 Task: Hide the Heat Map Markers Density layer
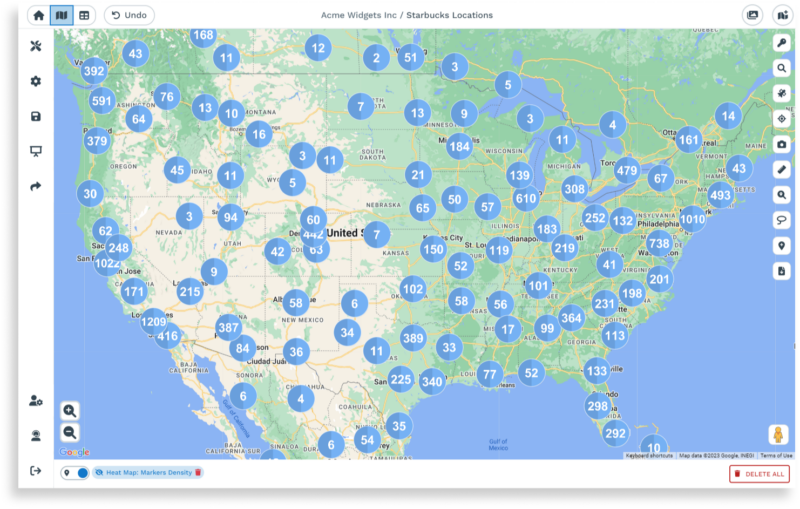tap(100, 473)
